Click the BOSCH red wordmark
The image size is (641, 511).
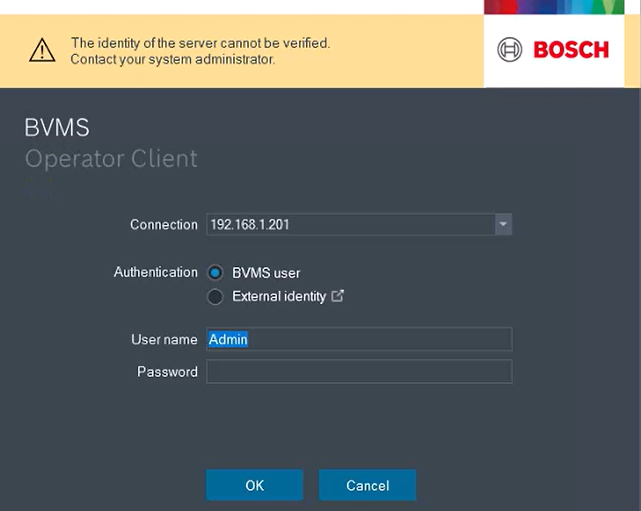(x=570, y=50)
